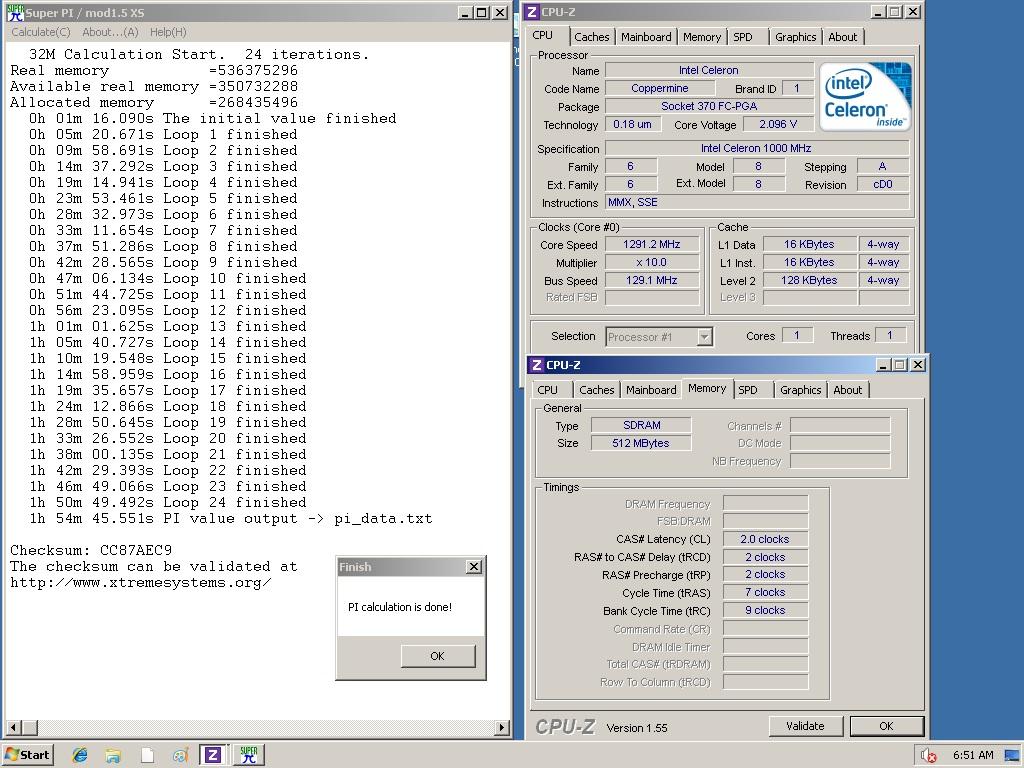
Task: Click the Intel Celeron inside logo
Action: (x=865, y=97)
